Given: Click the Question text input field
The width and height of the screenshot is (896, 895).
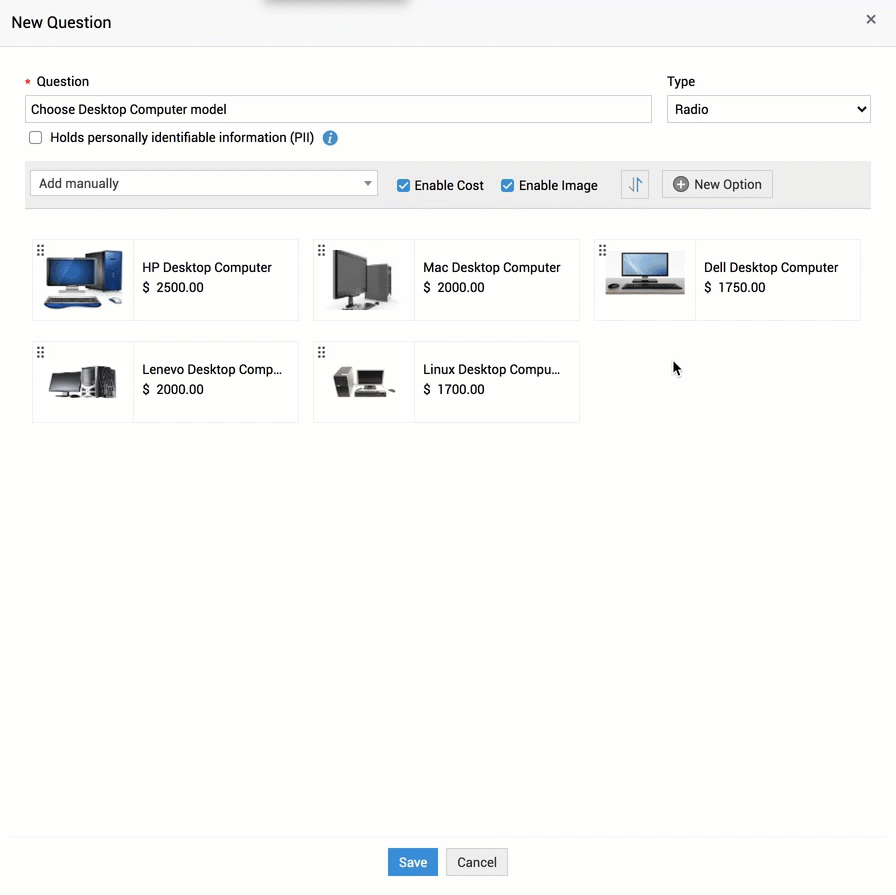Looking at the screenshot, I should 338,109.
